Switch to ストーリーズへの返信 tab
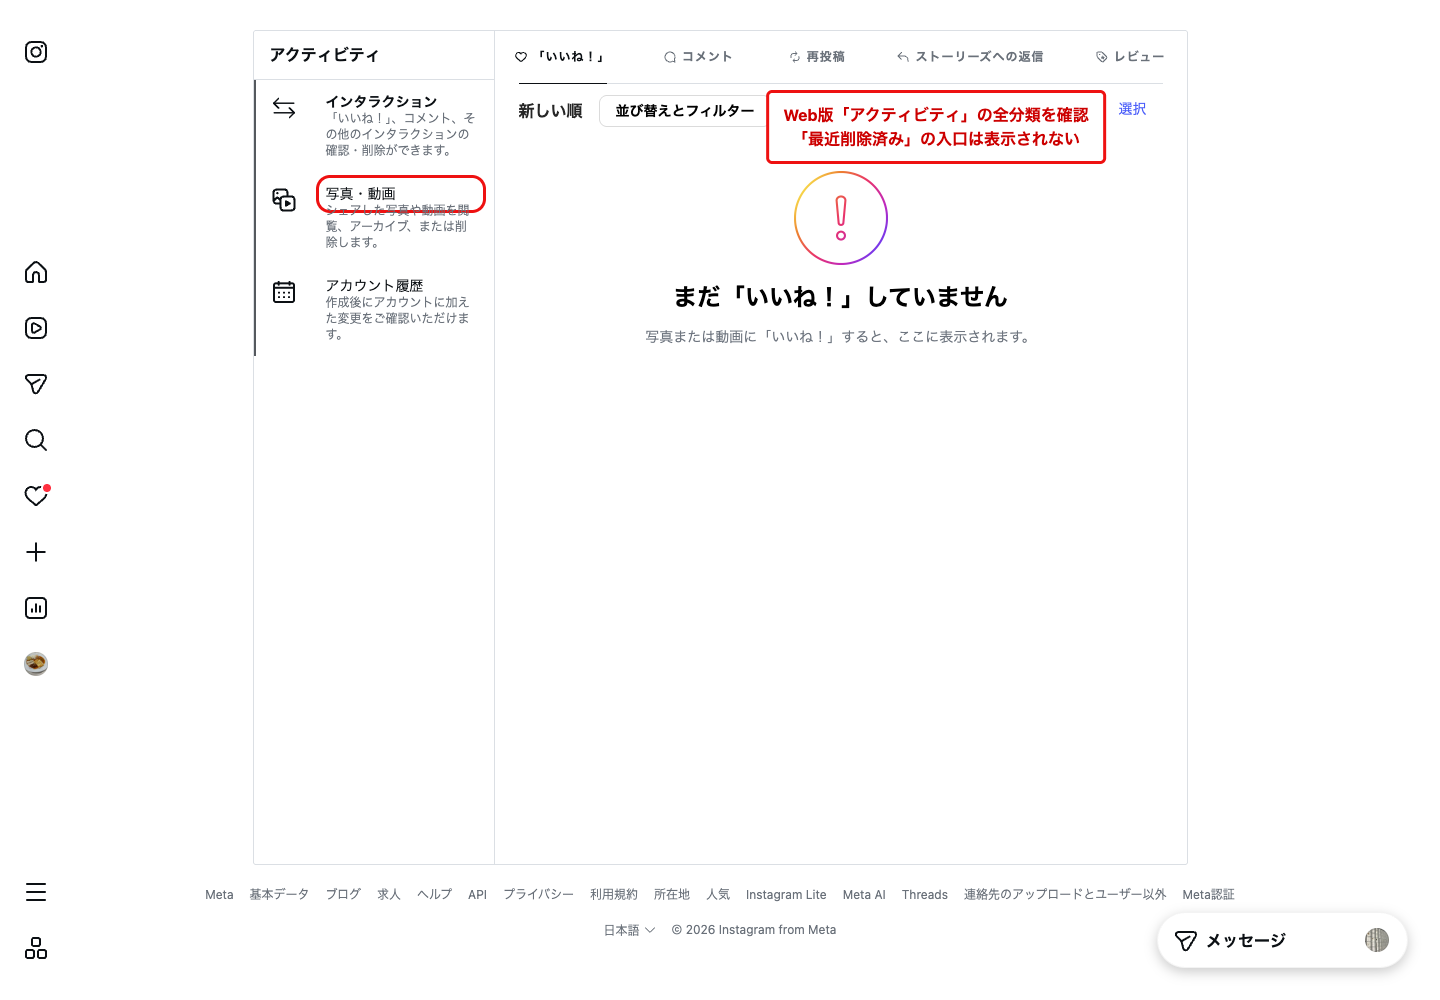Image resolution: width=1440 pixels, height=1000 pixels. click(970, 57)
